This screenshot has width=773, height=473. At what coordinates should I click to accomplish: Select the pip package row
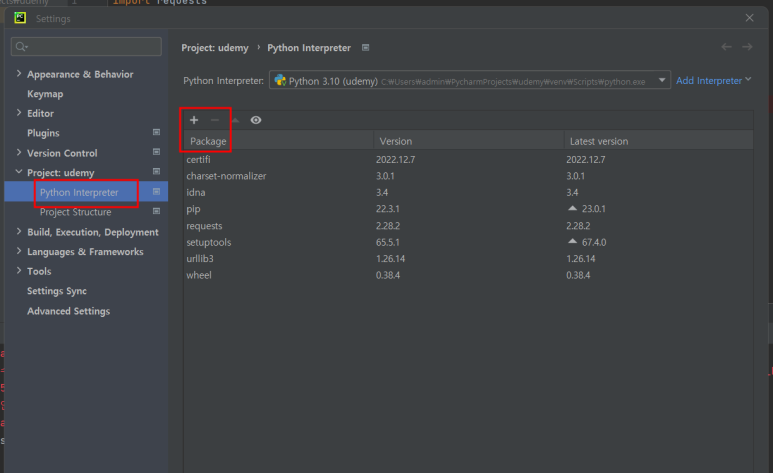[x=468, y=209]
